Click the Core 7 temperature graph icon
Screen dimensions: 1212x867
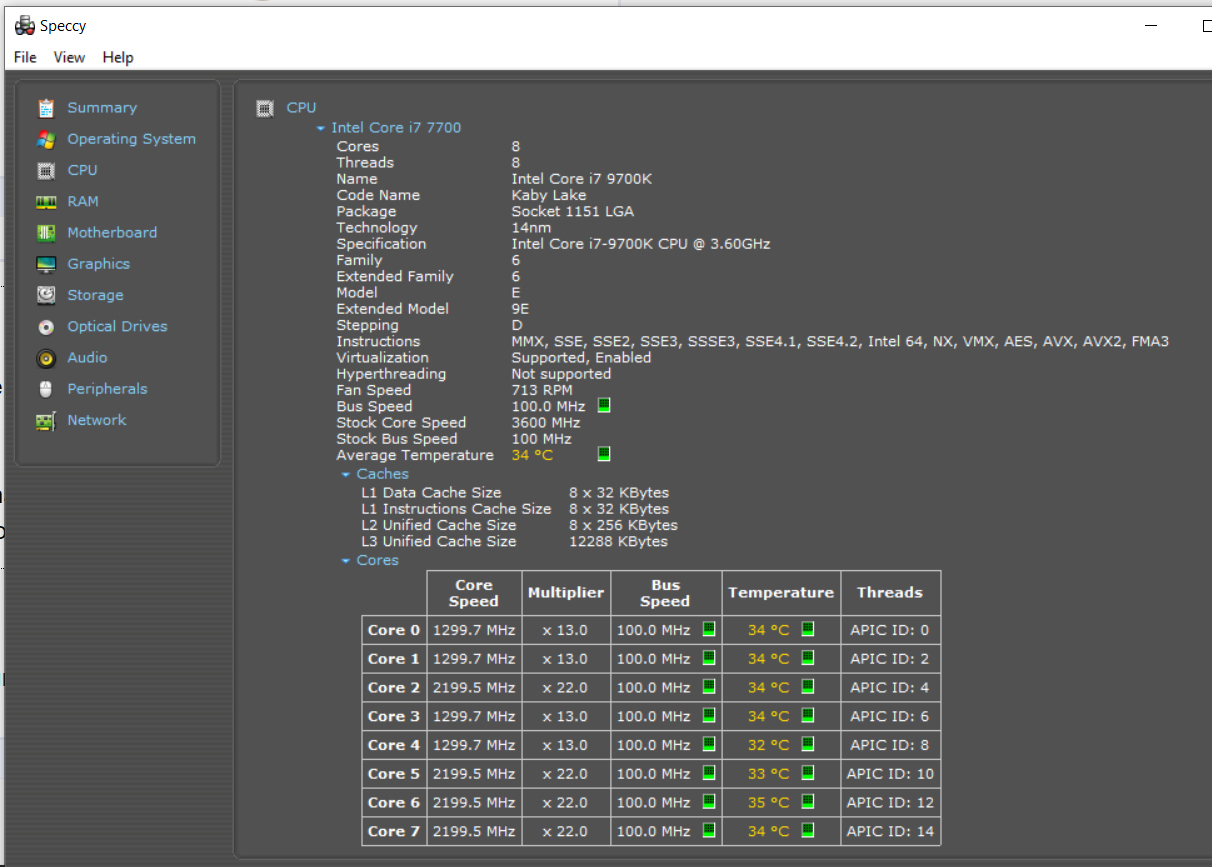tap(808, 830)
